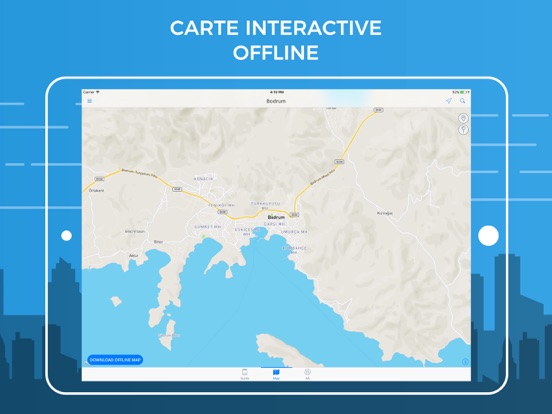Tap the location arrow icon
The width and height of the screenshot is (552, 414).
(448, 101)
